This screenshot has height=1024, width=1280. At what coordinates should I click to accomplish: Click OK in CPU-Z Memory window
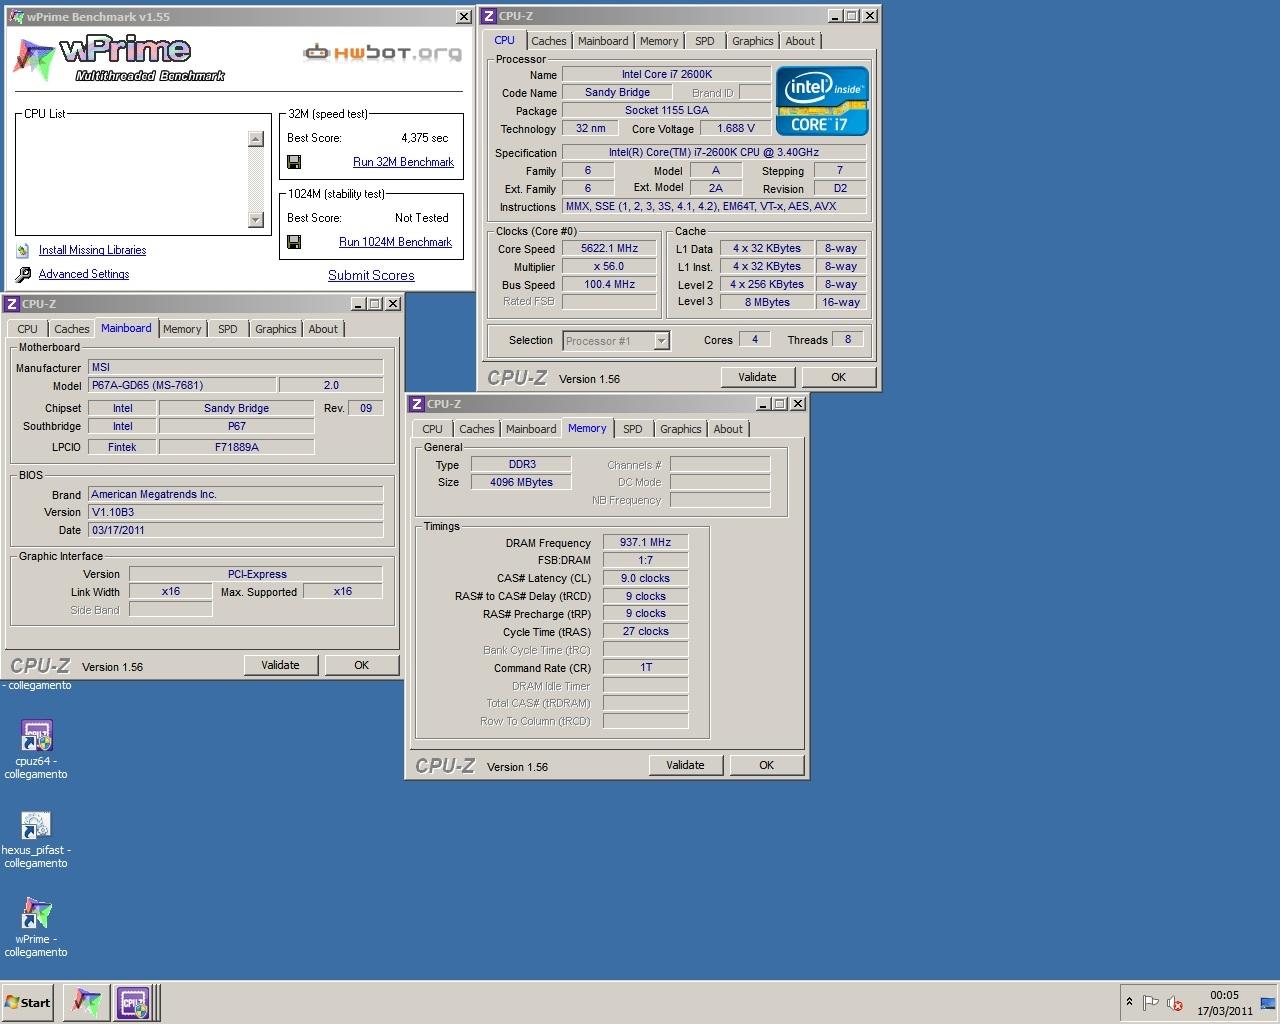coord(766,765)
